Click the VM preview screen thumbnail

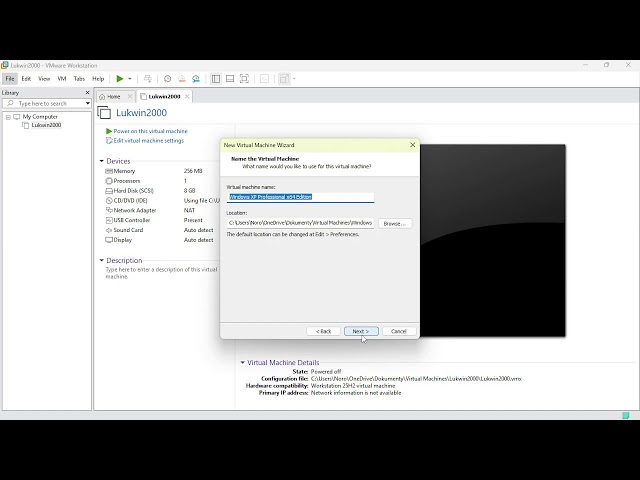point(493,240)
